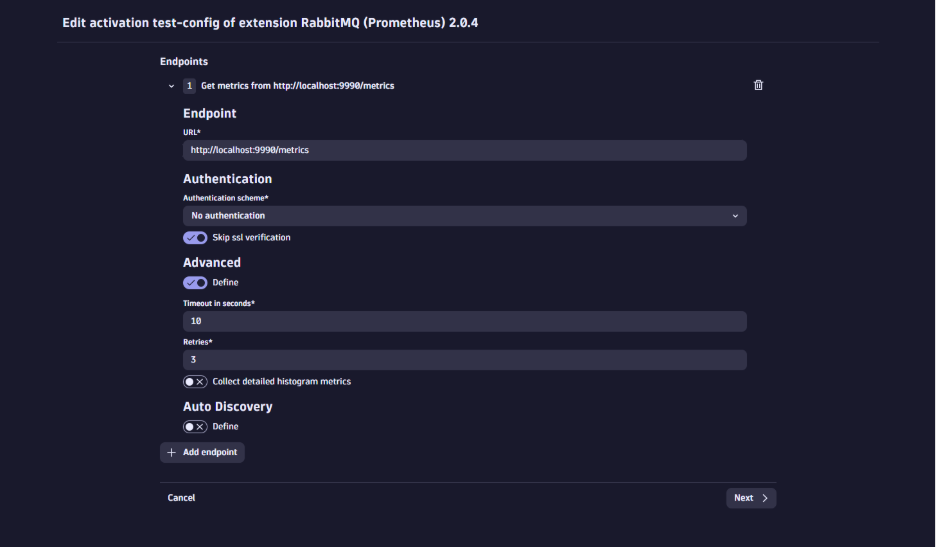The height and width of the screenshot is (547, 936).
Task: Enable the Auto Discovery Define toggle
Action: coord(195,427)
